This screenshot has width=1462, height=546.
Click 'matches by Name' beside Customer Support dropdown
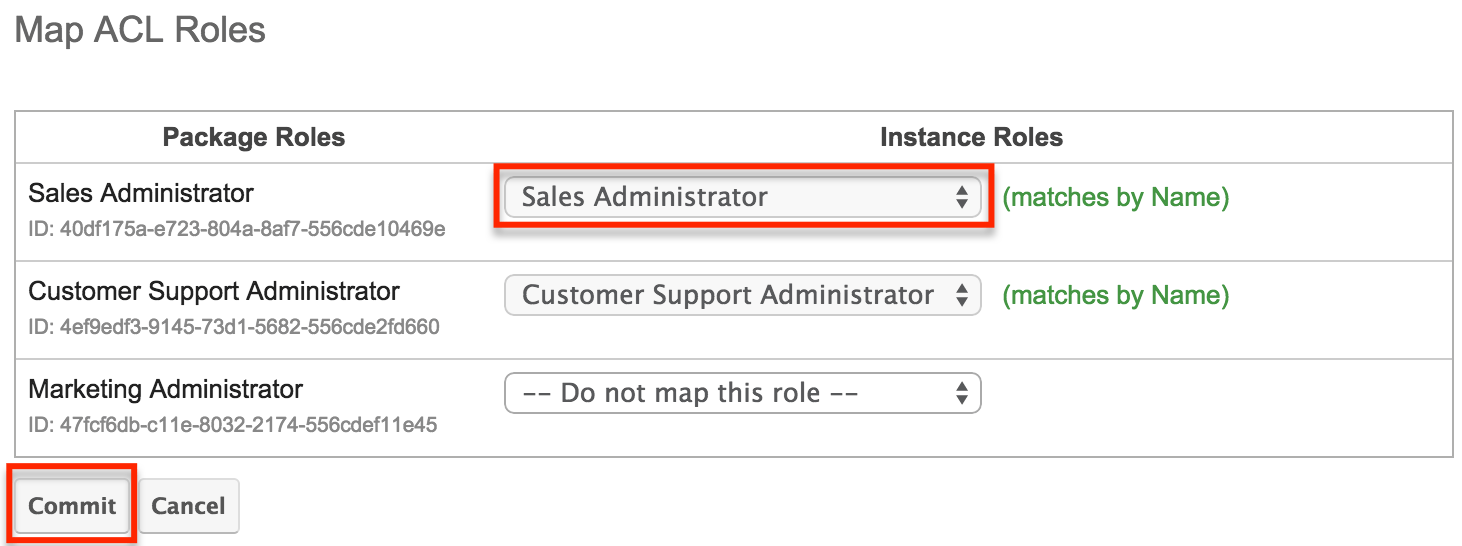point(1115,295)
